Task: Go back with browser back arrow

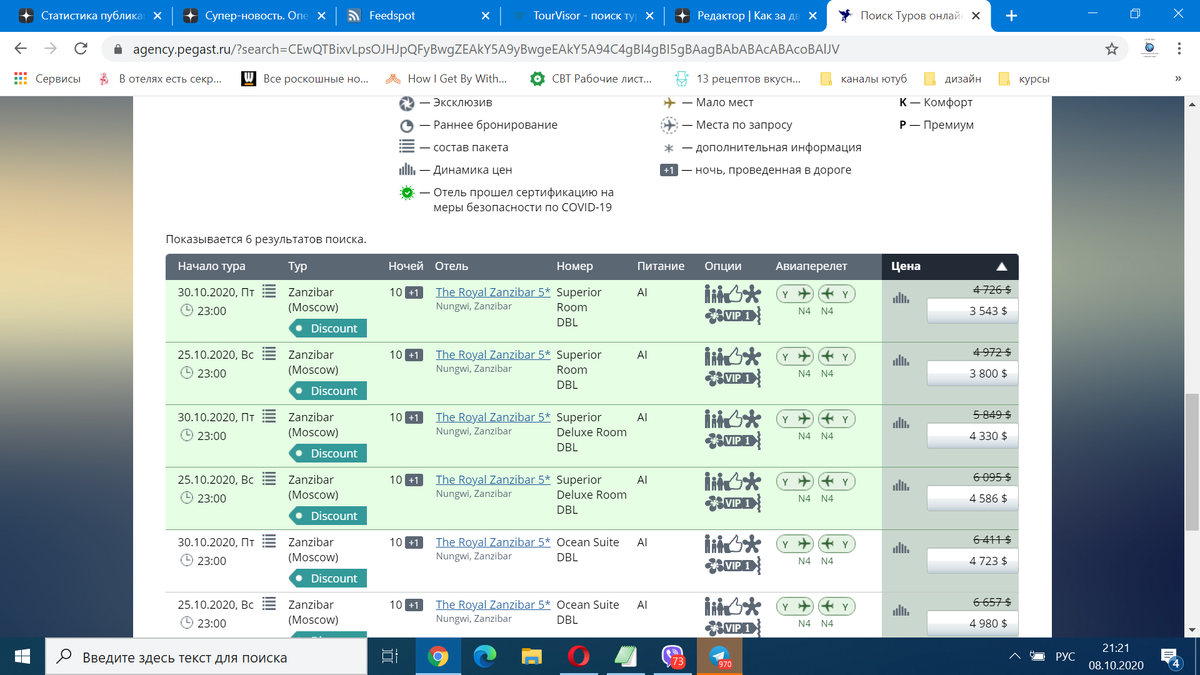Action: pos(21,48)
